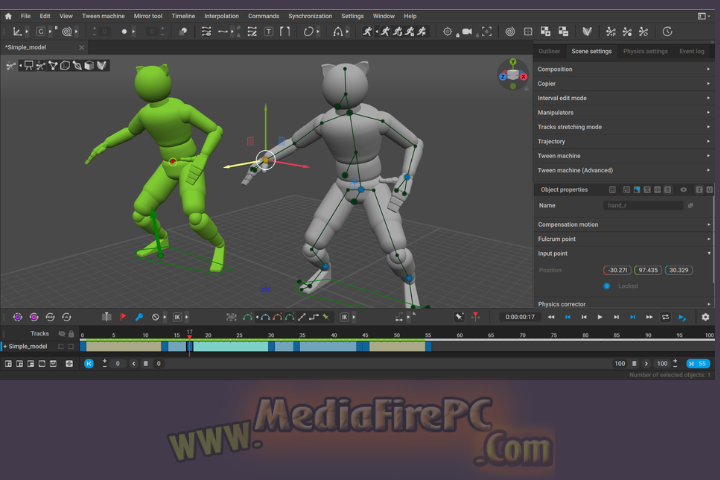Image resolution: width=720 pixels, height=480 pixels.
Task: Click the feather icon in the top toolbar
Action: [x=587, y=32]
